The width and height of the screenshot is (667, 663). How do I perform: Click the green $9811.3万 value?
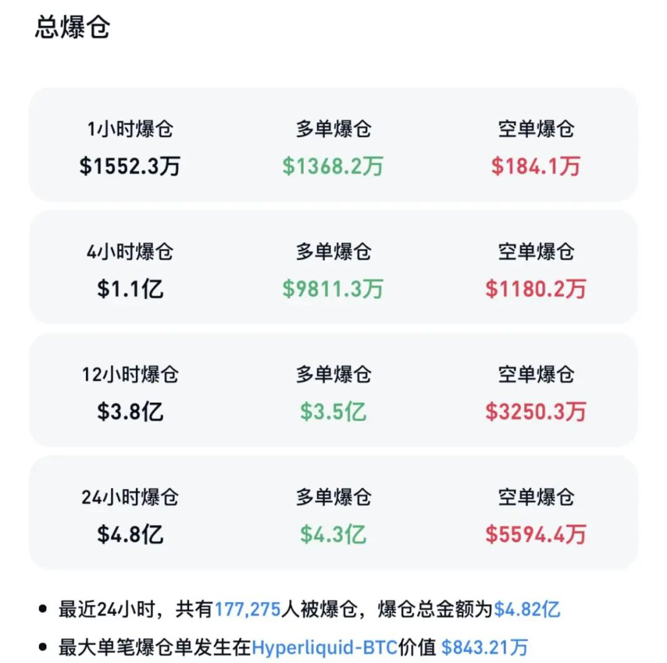click(x=333, y=289)
